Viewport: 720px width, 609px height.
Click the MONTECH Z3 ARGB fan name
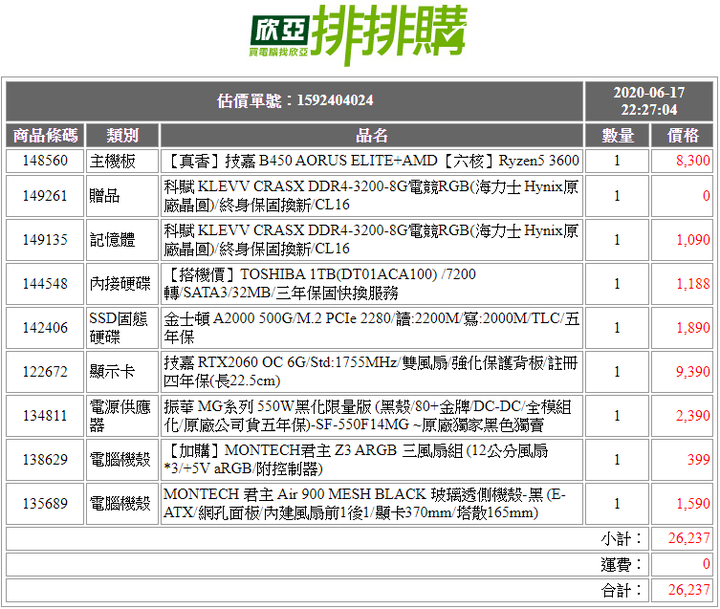tap(356, 460)
